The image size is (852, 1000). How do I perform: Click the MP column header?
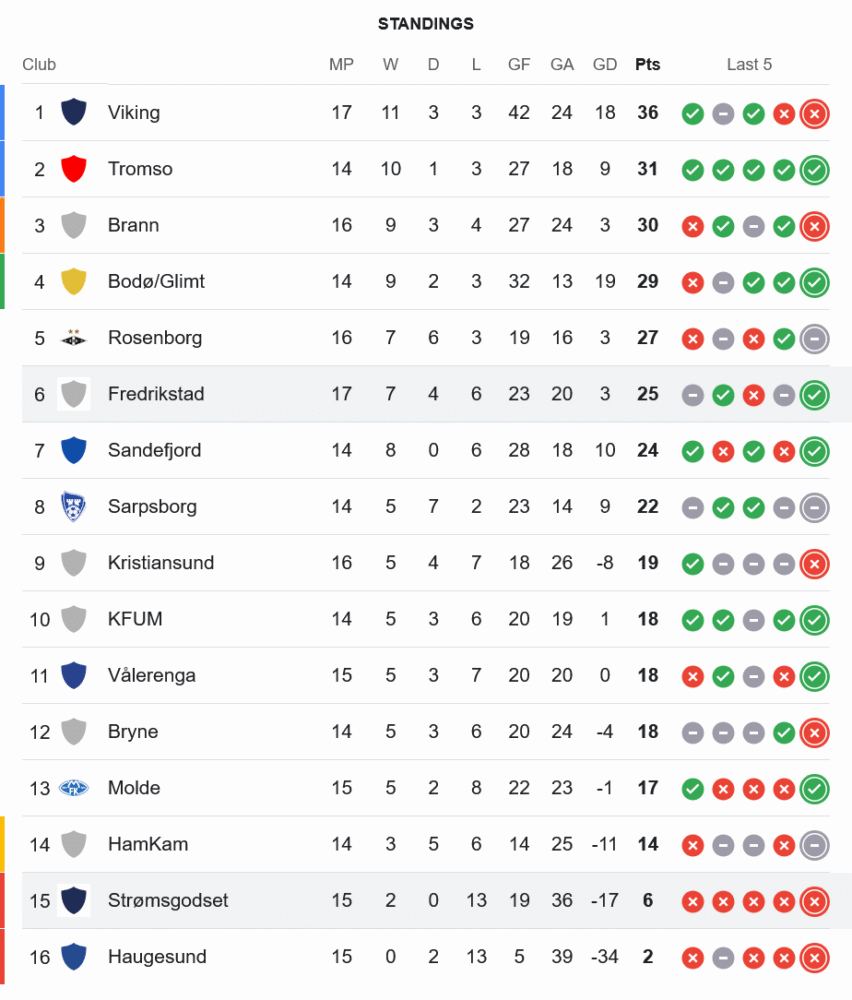342,65
